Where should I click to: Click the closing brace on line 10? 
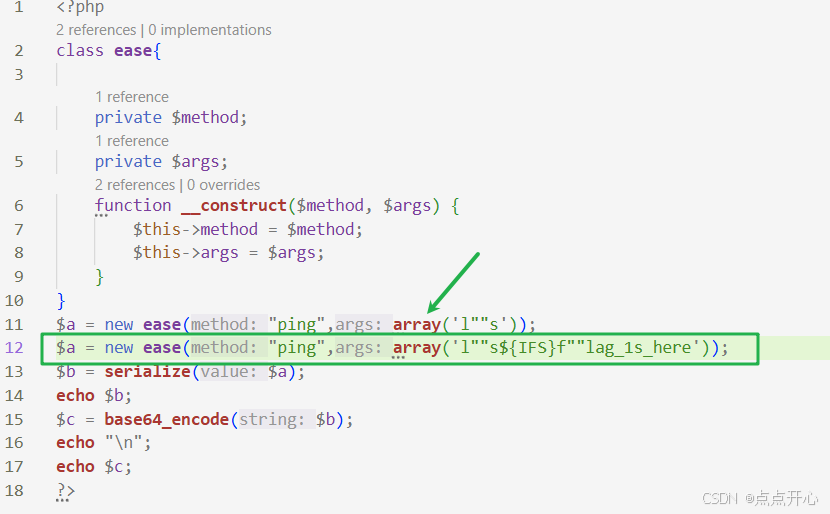[61, 301]
